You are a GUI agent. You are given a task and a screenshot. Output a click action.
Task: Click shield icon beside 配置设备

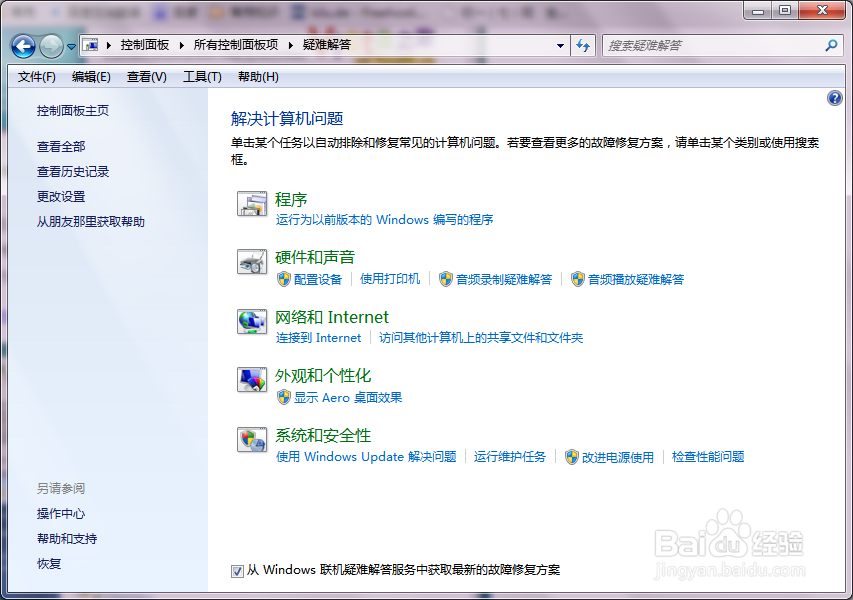click(x=283, y=280)
